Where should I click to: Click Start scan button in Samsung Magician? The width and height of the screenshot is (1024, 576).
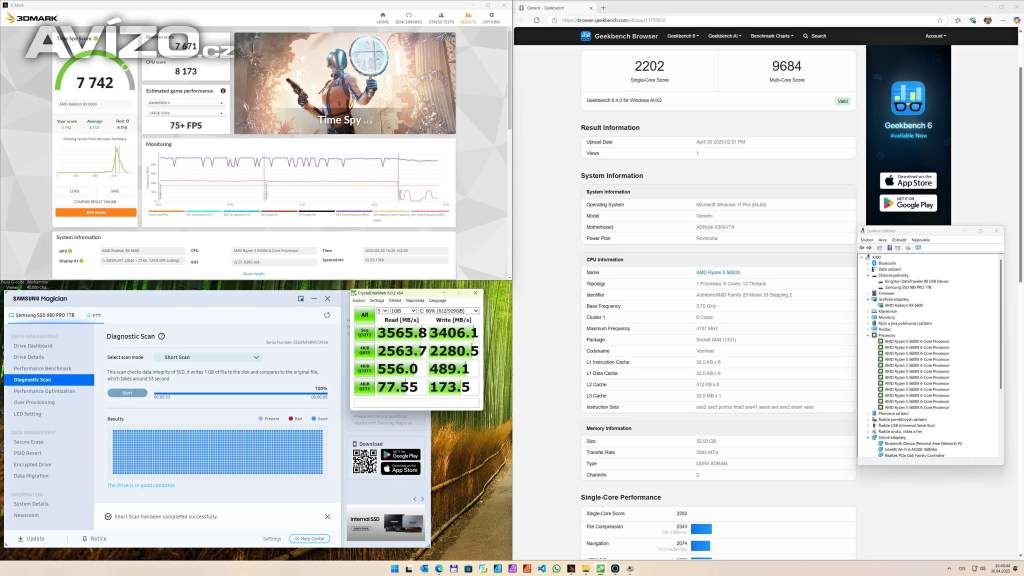[x=127, y=393]
